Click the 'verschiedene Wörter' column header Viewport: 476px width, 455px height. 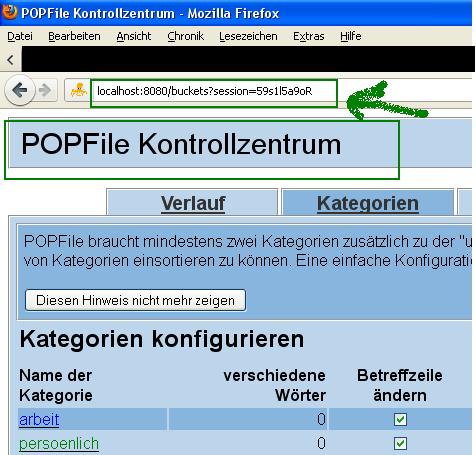tap(274, 385)
